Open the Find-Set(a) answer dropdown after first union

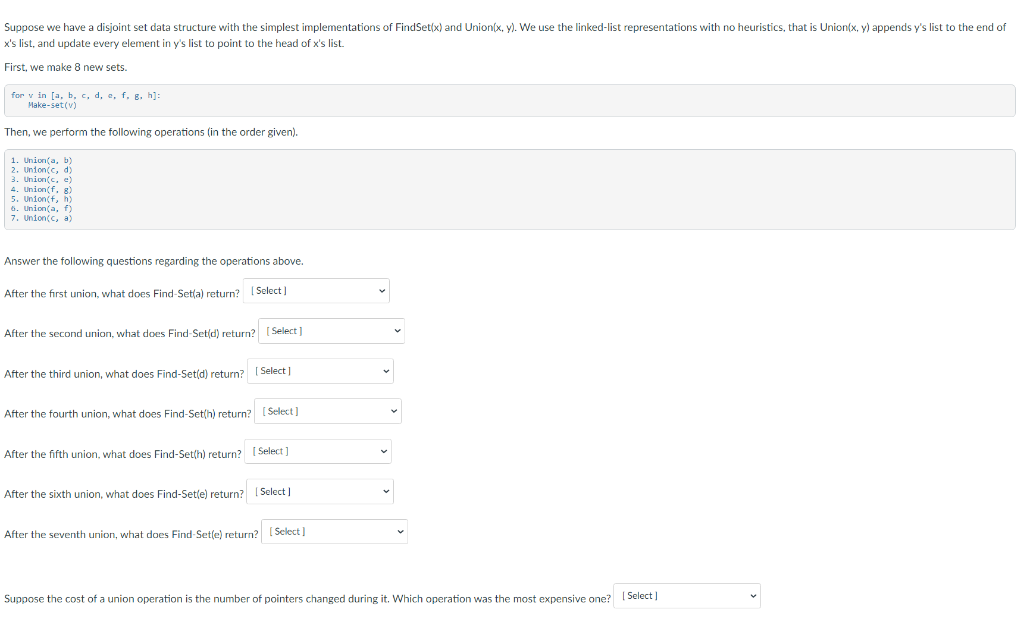pos(316,290)
